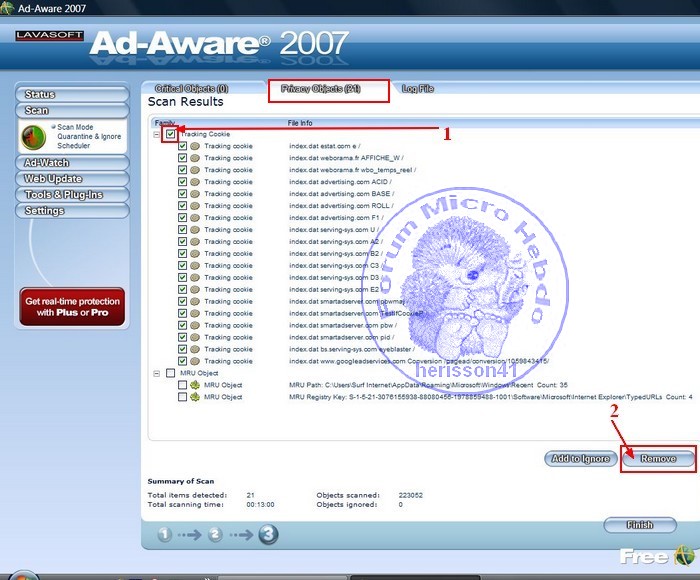
Task: Click cookie icon for smartadserver.com pbw row
Action: click(x=195, y=325)
